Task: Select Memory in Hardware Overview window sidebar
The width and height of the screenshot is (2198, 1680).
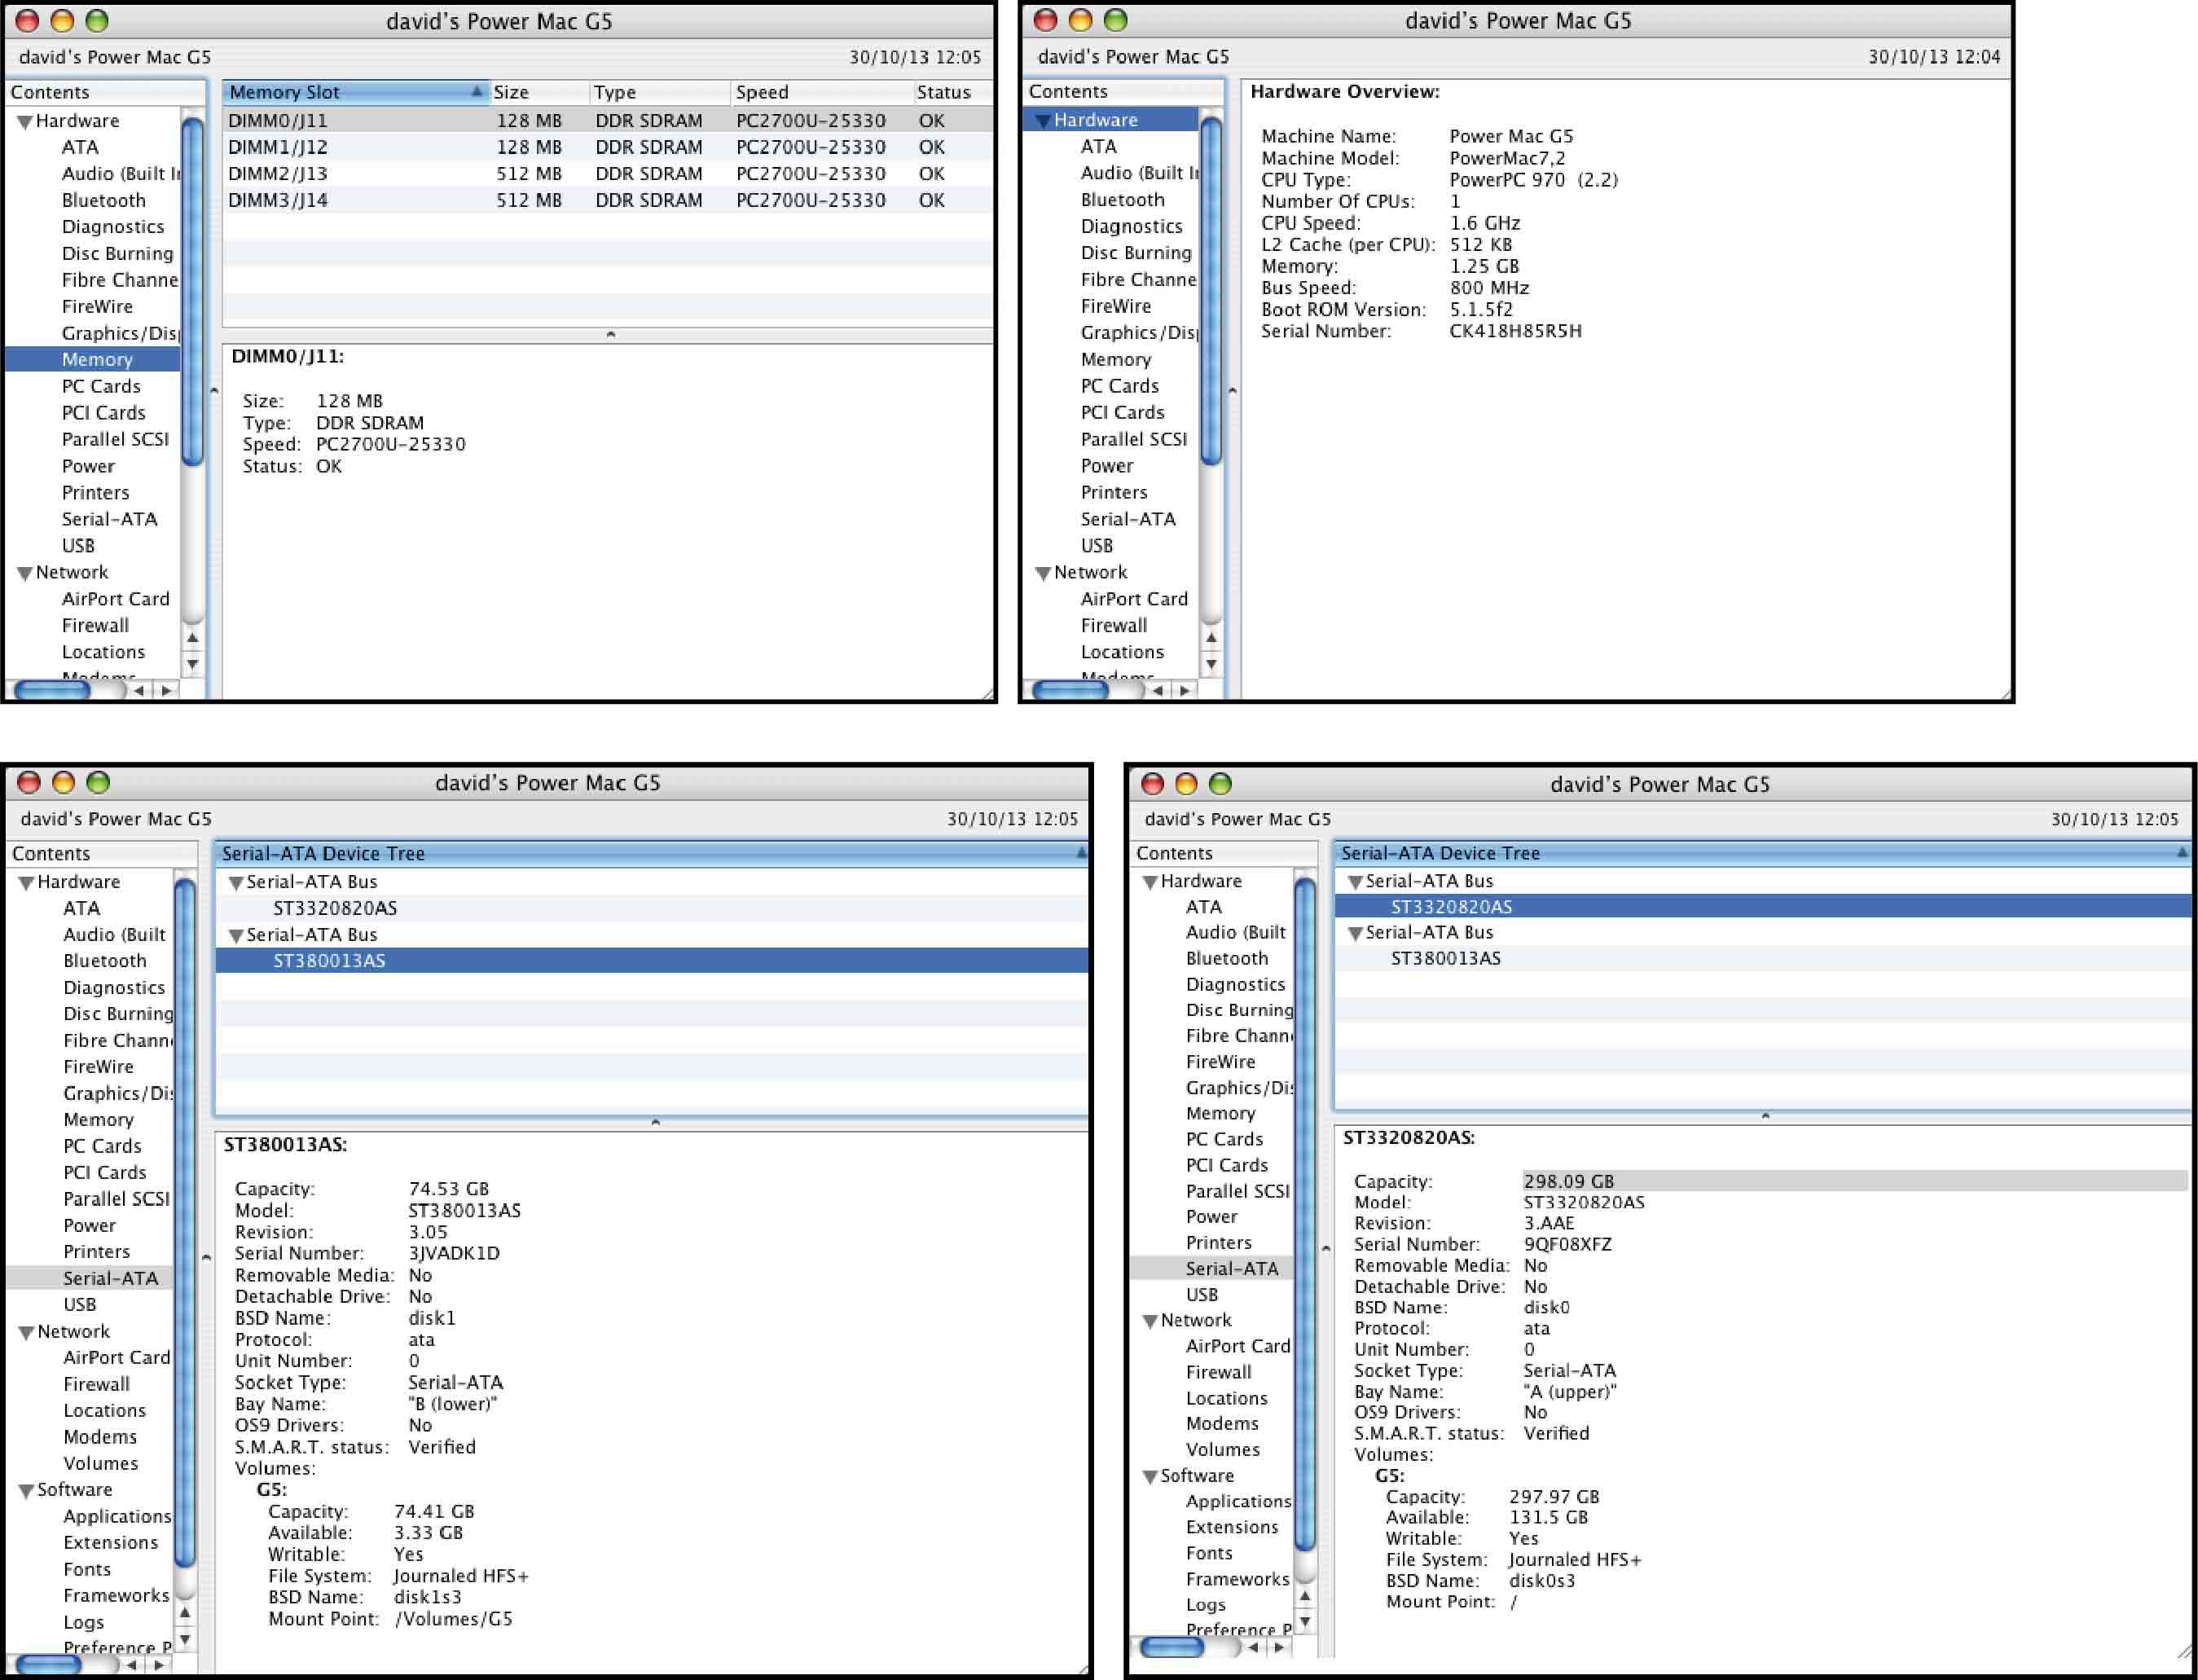Action: [x=1115, y=359]
